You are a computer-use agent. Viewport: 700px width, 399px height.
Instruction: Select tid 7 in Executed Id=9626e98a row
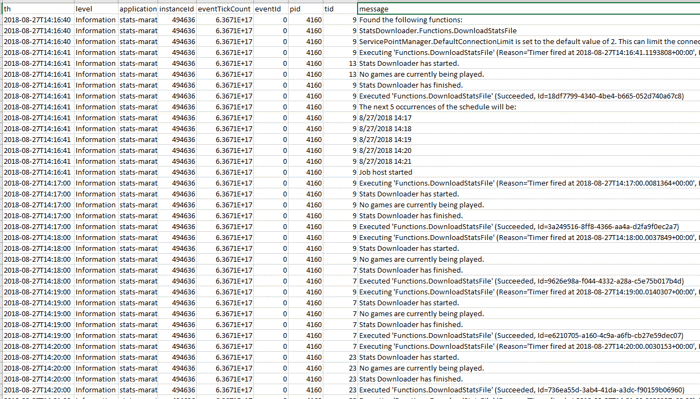point(340,281)
